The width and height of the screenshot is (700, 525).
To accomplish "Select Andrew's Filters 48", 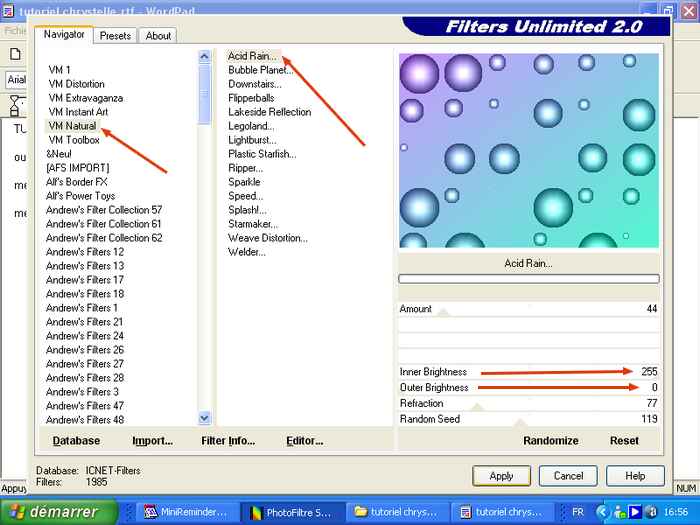I will 85,420.
